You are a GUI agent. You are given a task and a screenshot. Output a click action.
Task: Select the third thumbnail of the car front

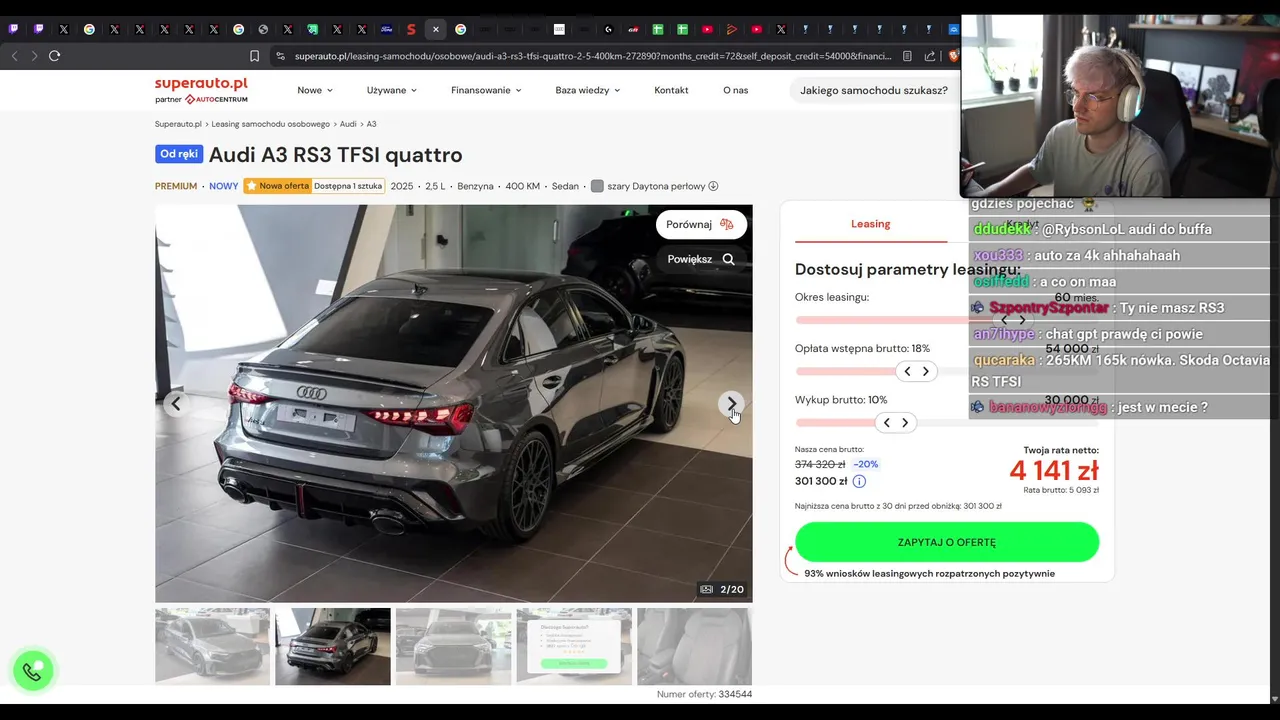pos(453,646)
